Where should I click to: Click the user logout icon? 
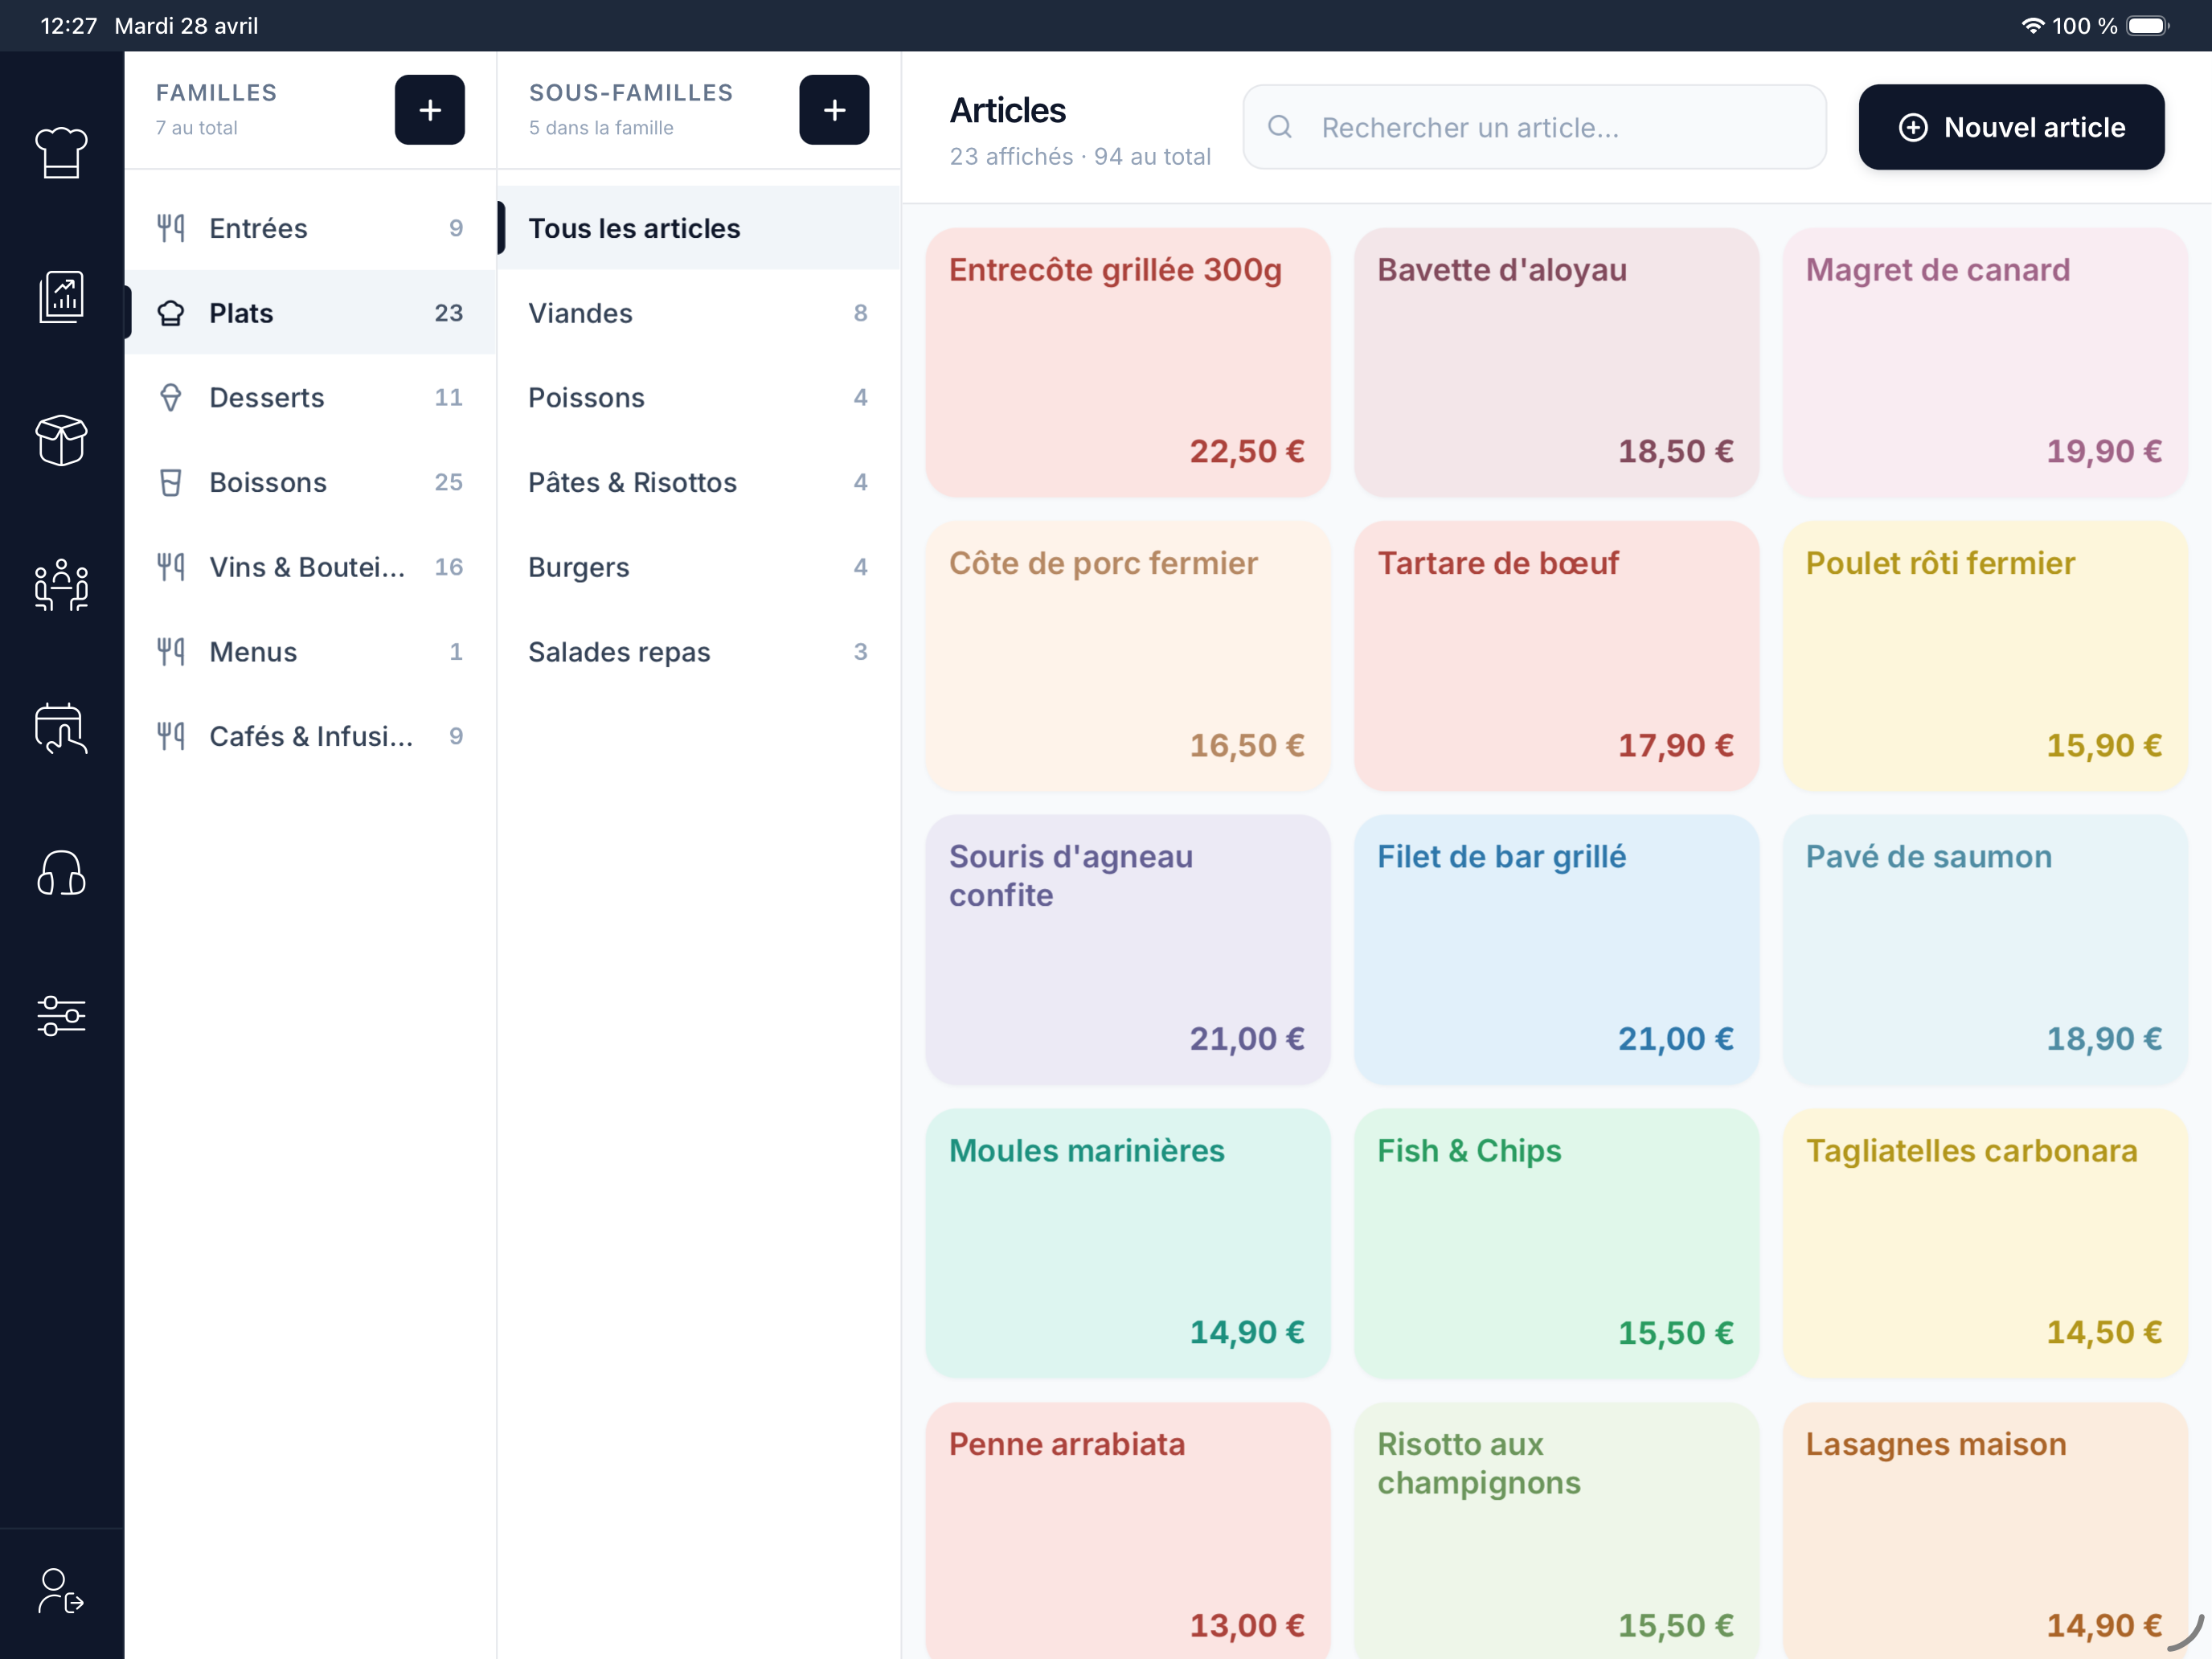coord(61,1591)
